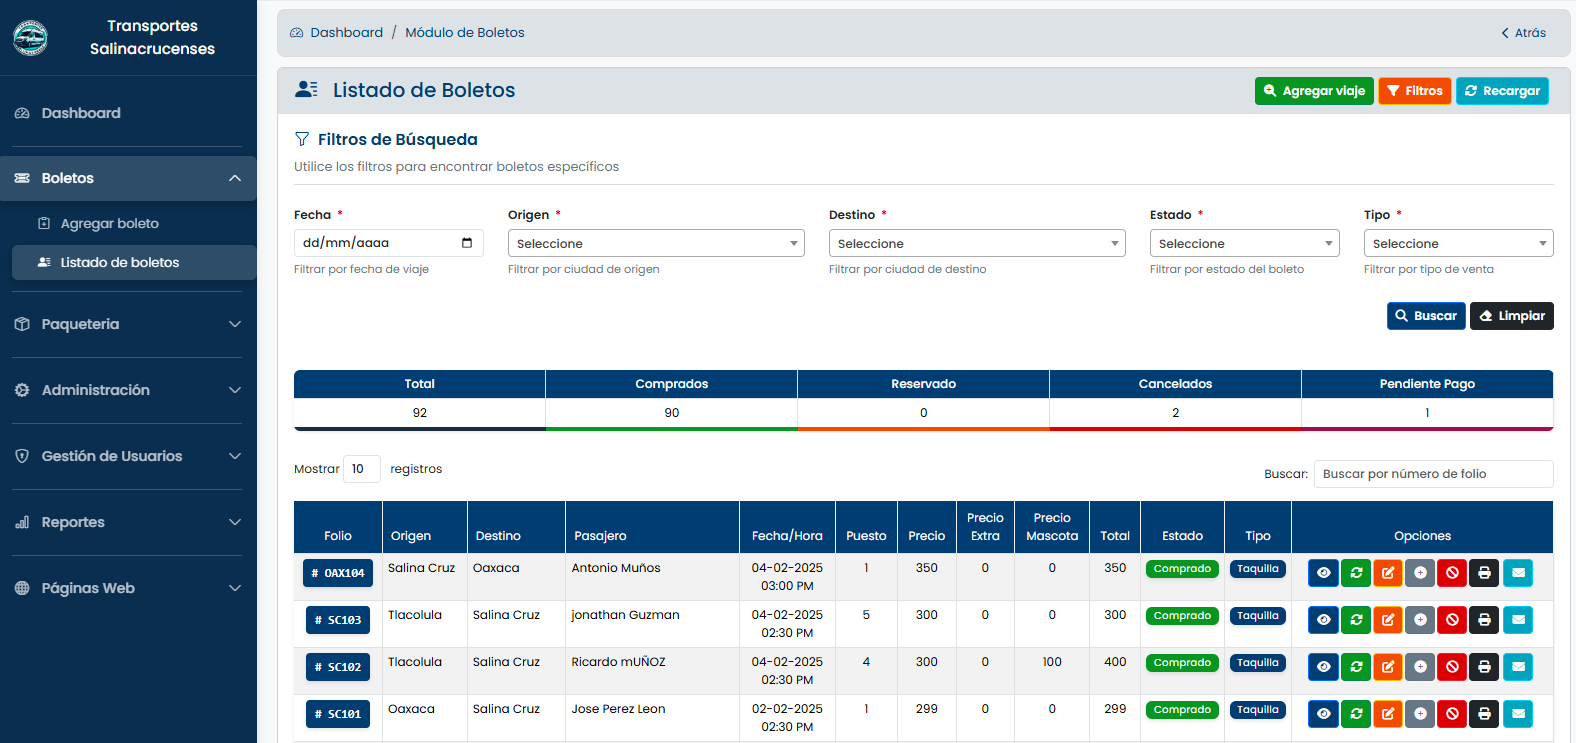The width and height of the screenshot is (1576, 743).
Task: Open the Estado dropdown
Action: (1245, 243)
